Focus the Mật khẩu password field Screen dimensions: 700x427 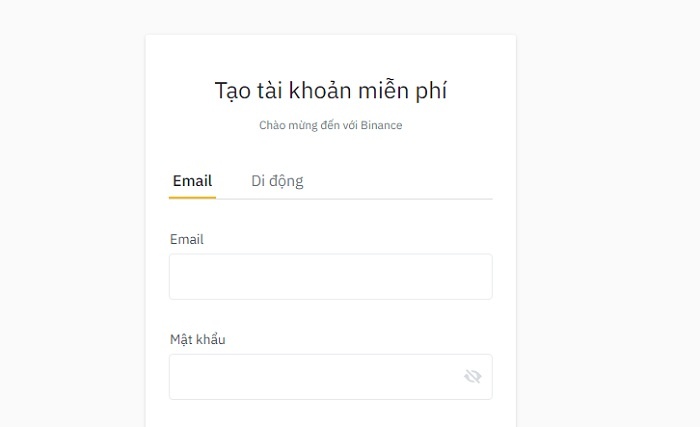[x=331, y=377]
